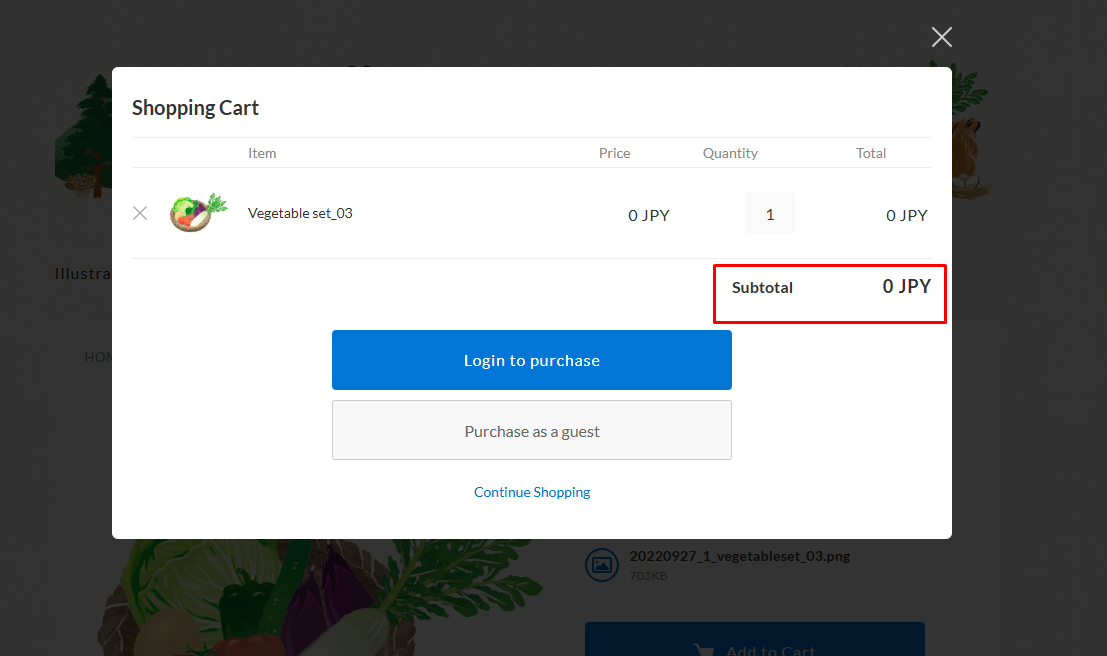Click the Quantity column header
Viewport: 1107px width, 656px height.
(729, 153)
